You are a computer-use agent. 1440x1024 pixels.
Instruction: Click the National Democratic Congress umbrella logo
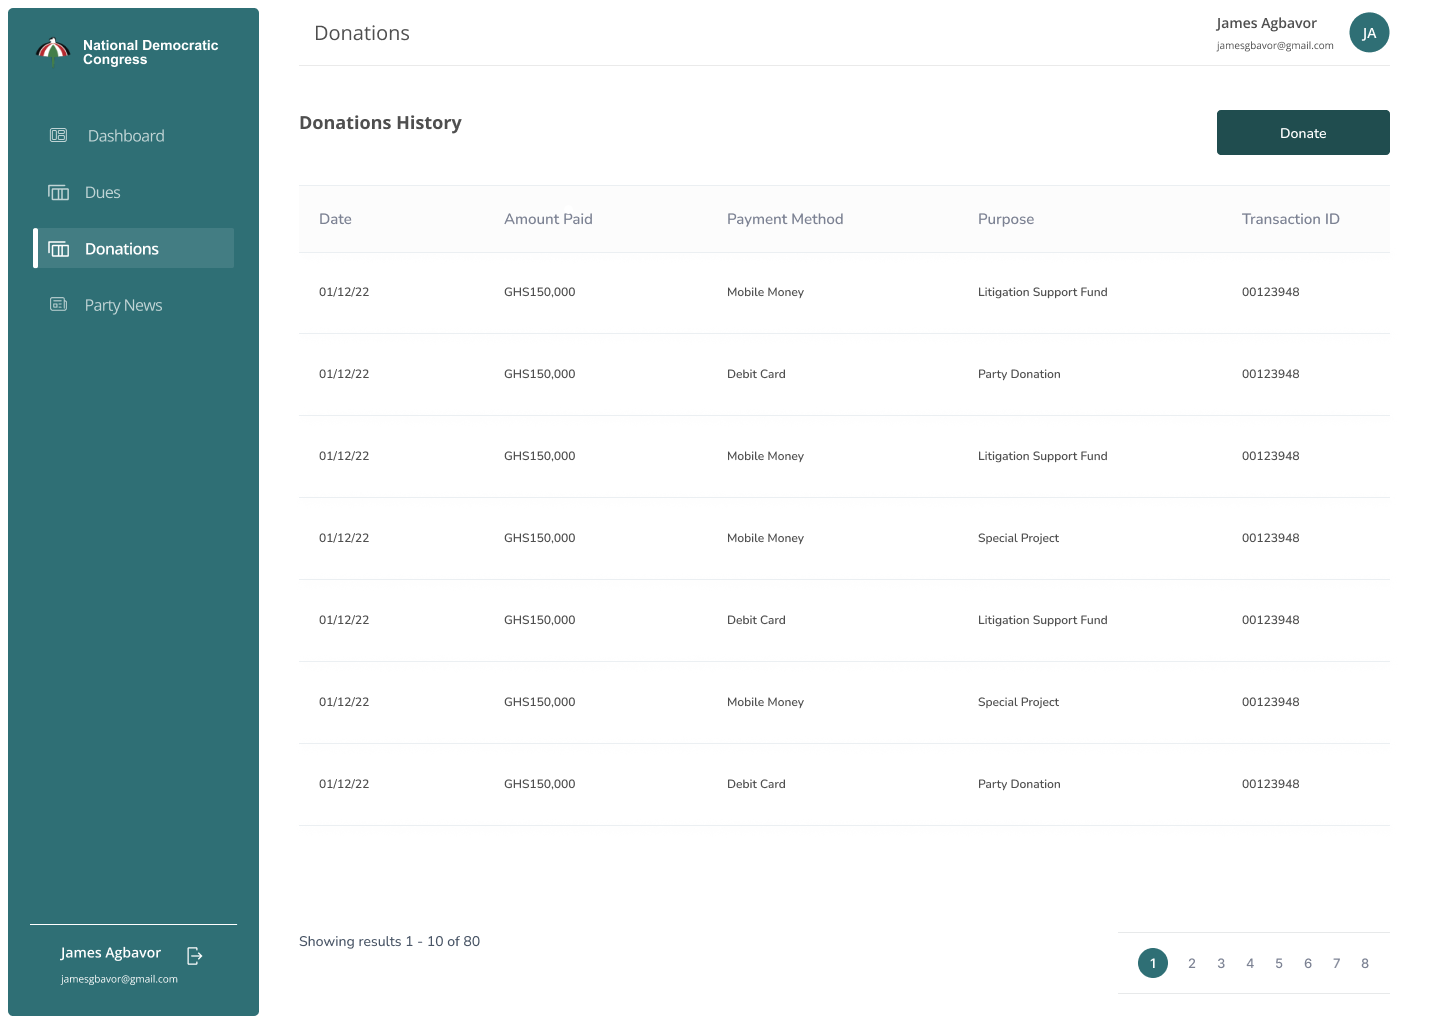pyautogui.click(x=52, y=50)
